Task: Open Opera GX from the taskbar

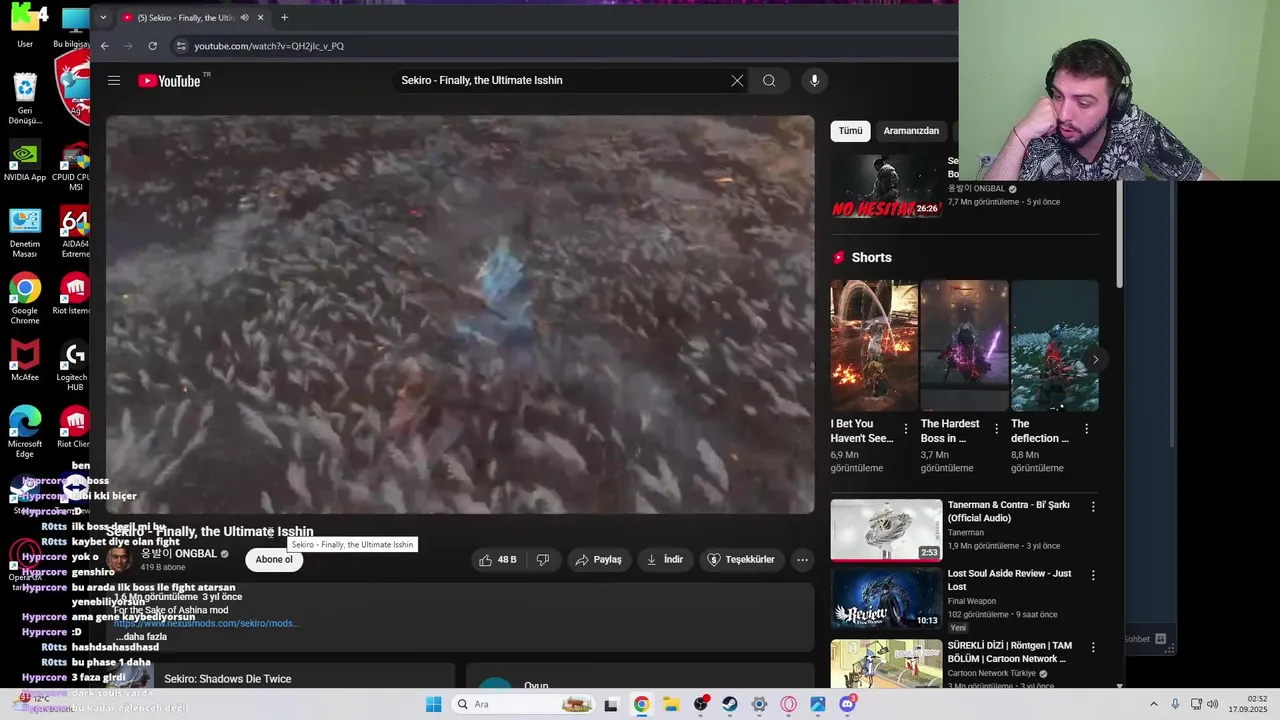Action: point(789,704)
